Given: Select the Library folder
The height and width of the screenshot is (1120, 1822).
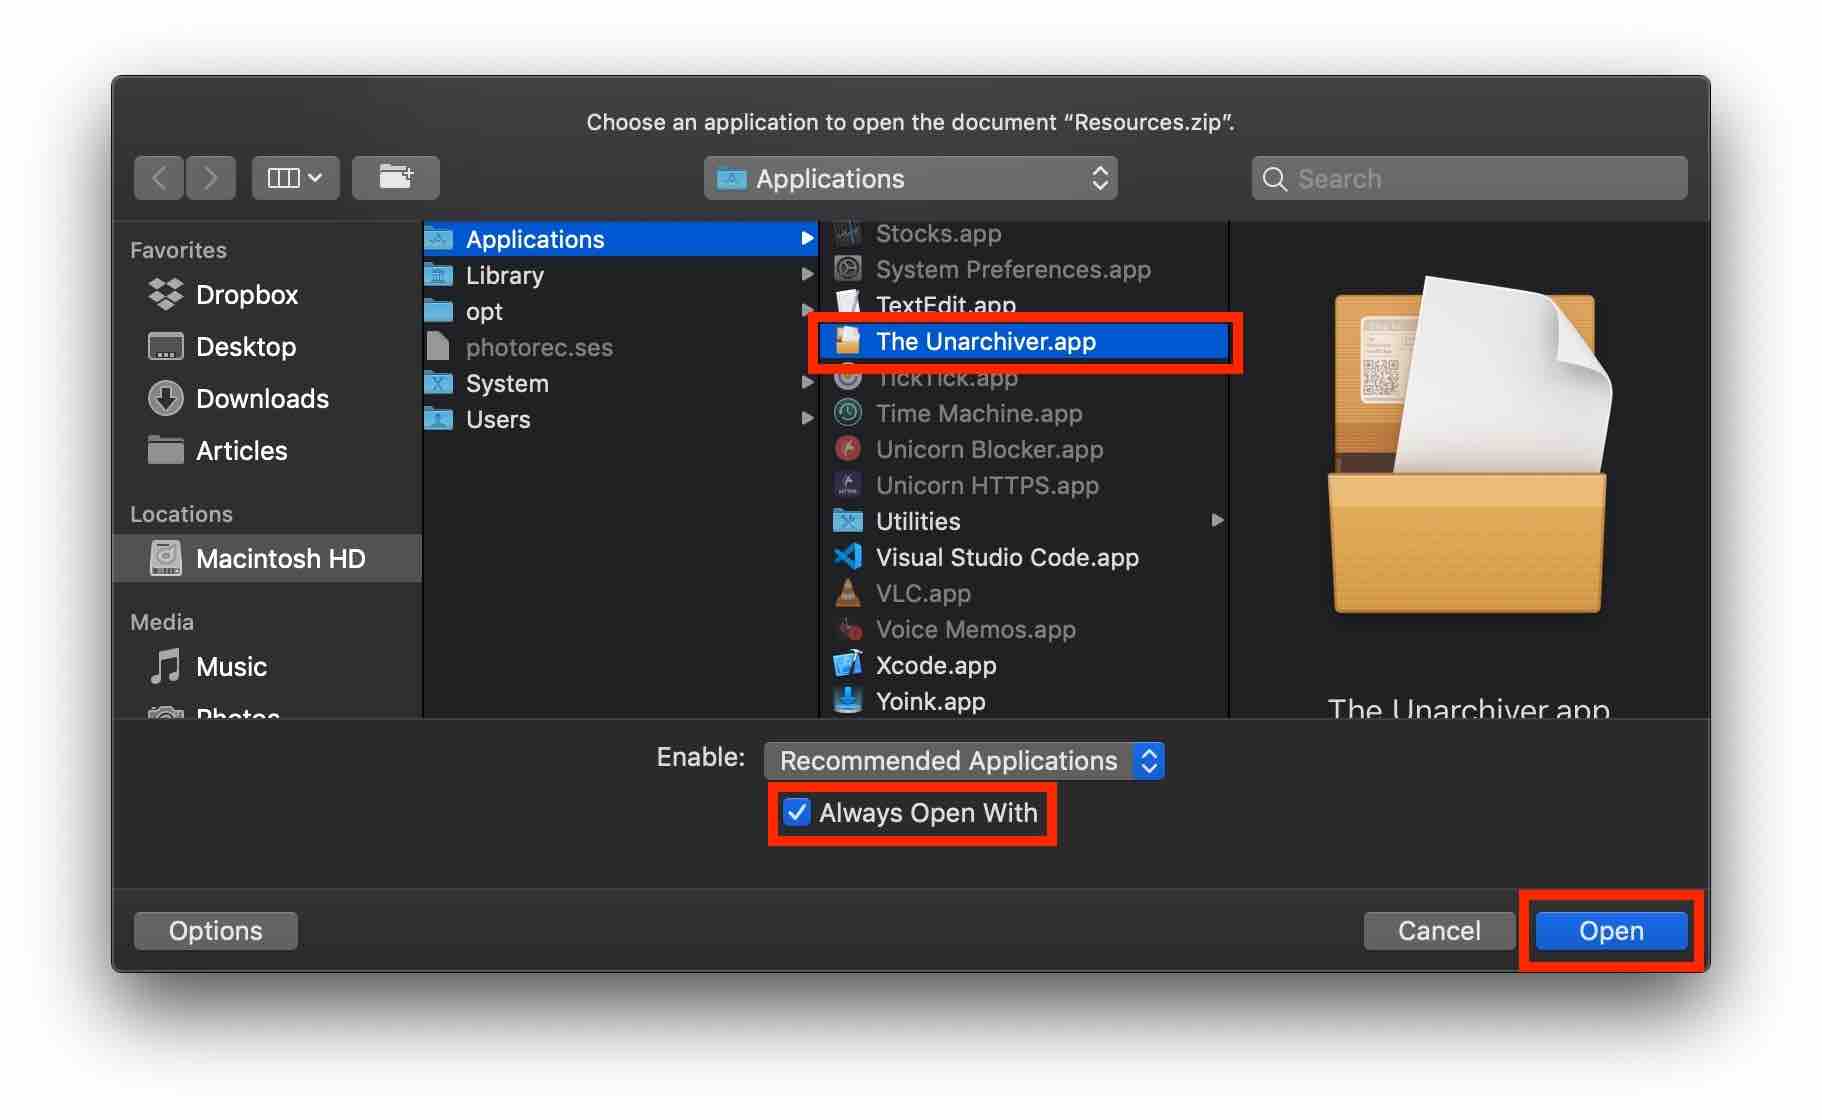Looking at the screenshot, I should click(x=621, y=275).
